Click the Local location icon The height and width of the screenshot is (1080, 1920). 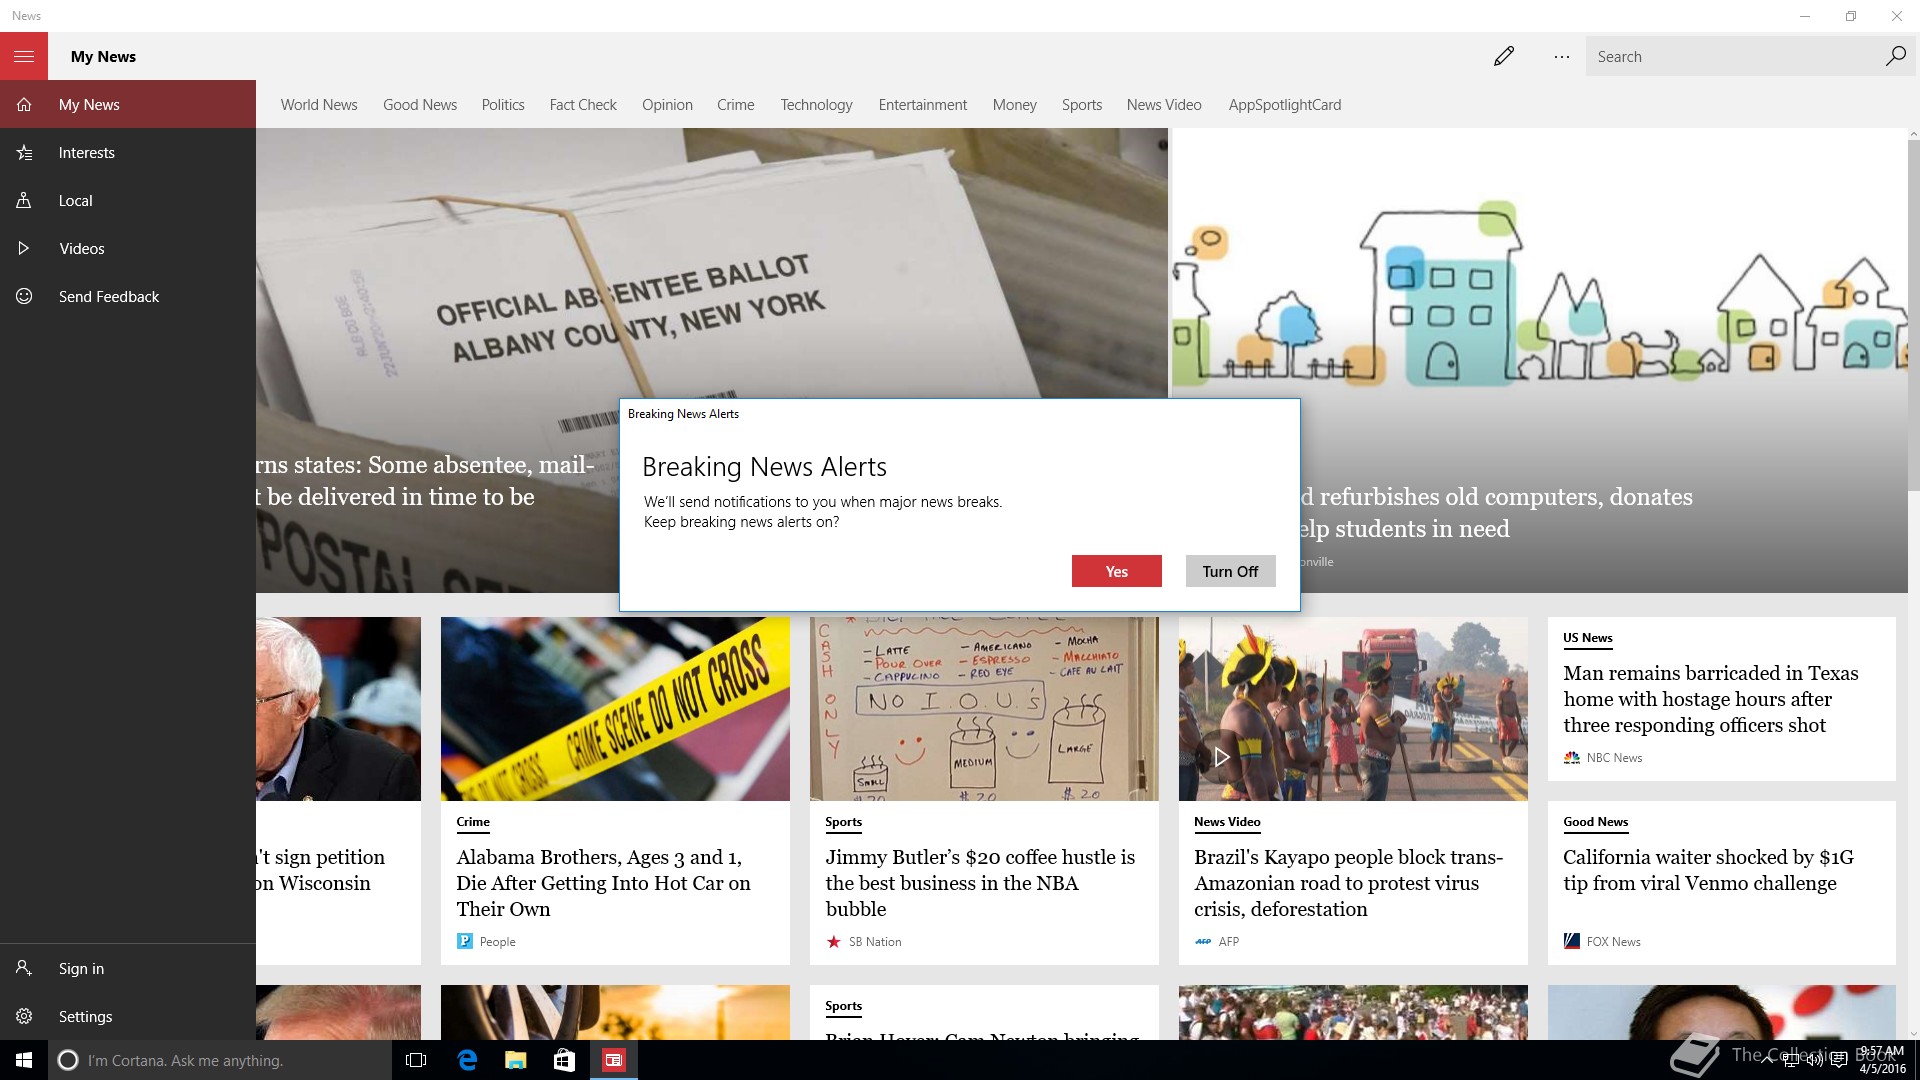pyautogui.click(x=24, y=200)
